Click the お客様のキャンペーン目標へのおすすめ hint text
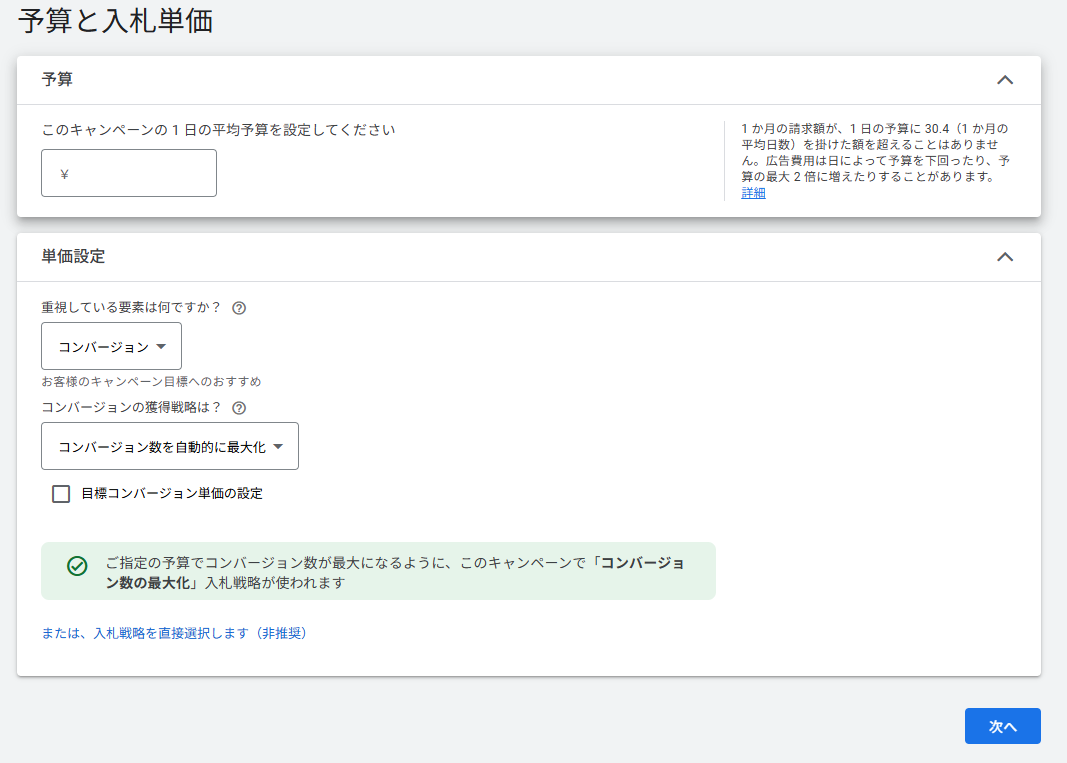Image resolution: width=1067 pixels, height=763 pixels. (151, 381)
